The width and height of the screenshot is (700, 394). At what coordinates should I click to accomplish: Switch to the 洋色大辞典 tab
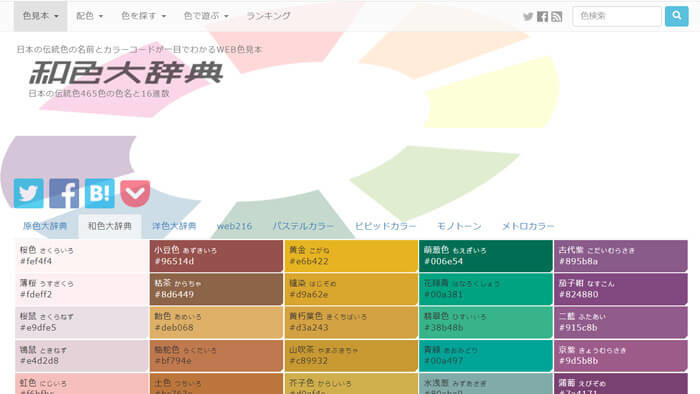(x=174, y=226)
